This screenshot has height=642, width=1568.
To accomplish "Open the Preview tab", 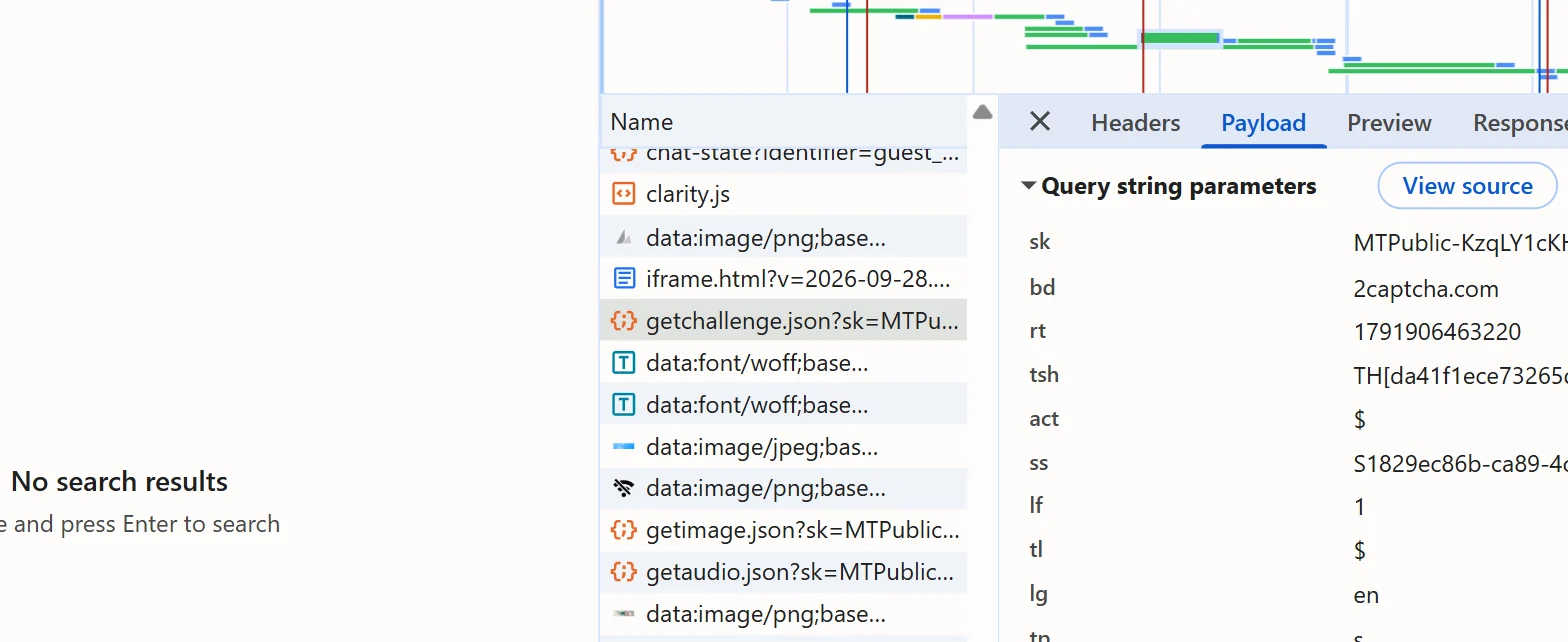I will (1389, 123).
